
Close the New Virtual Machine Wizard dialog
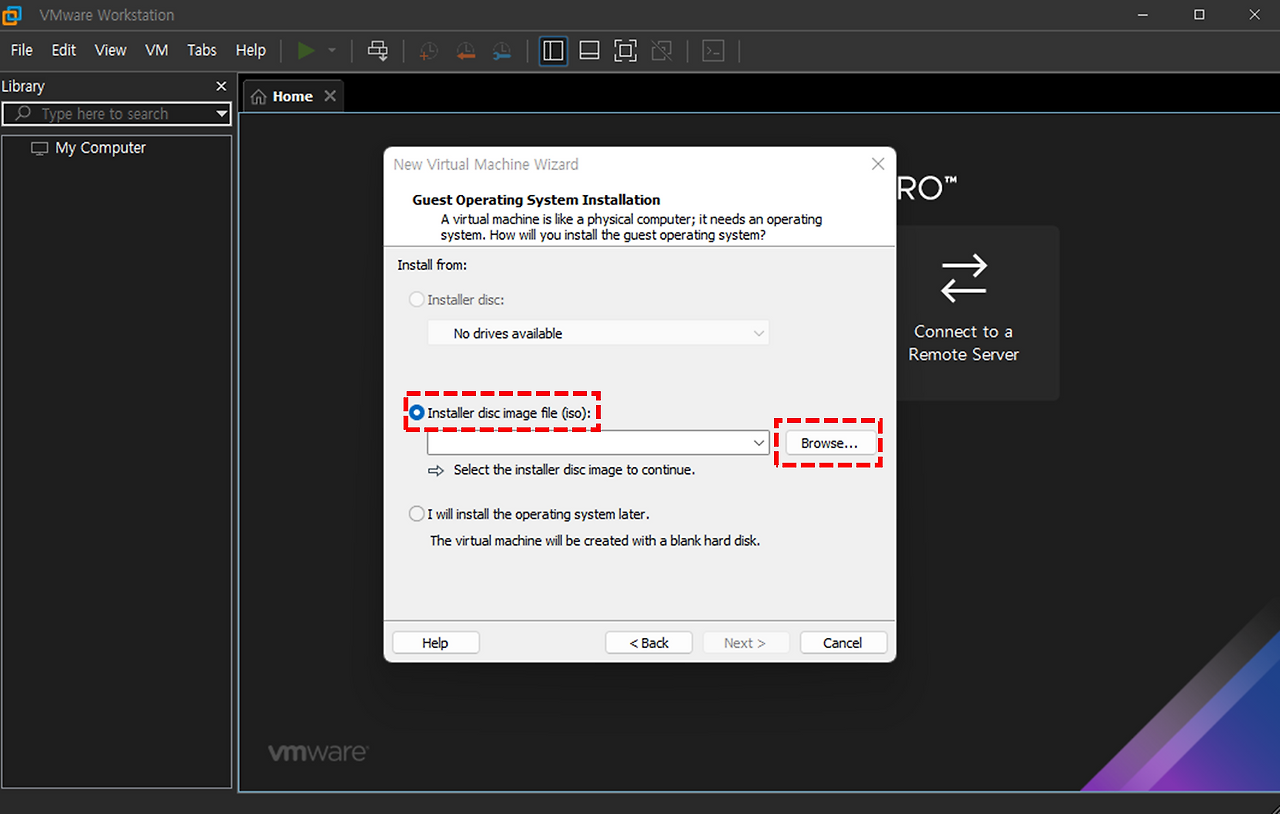[x=878, y=164]
